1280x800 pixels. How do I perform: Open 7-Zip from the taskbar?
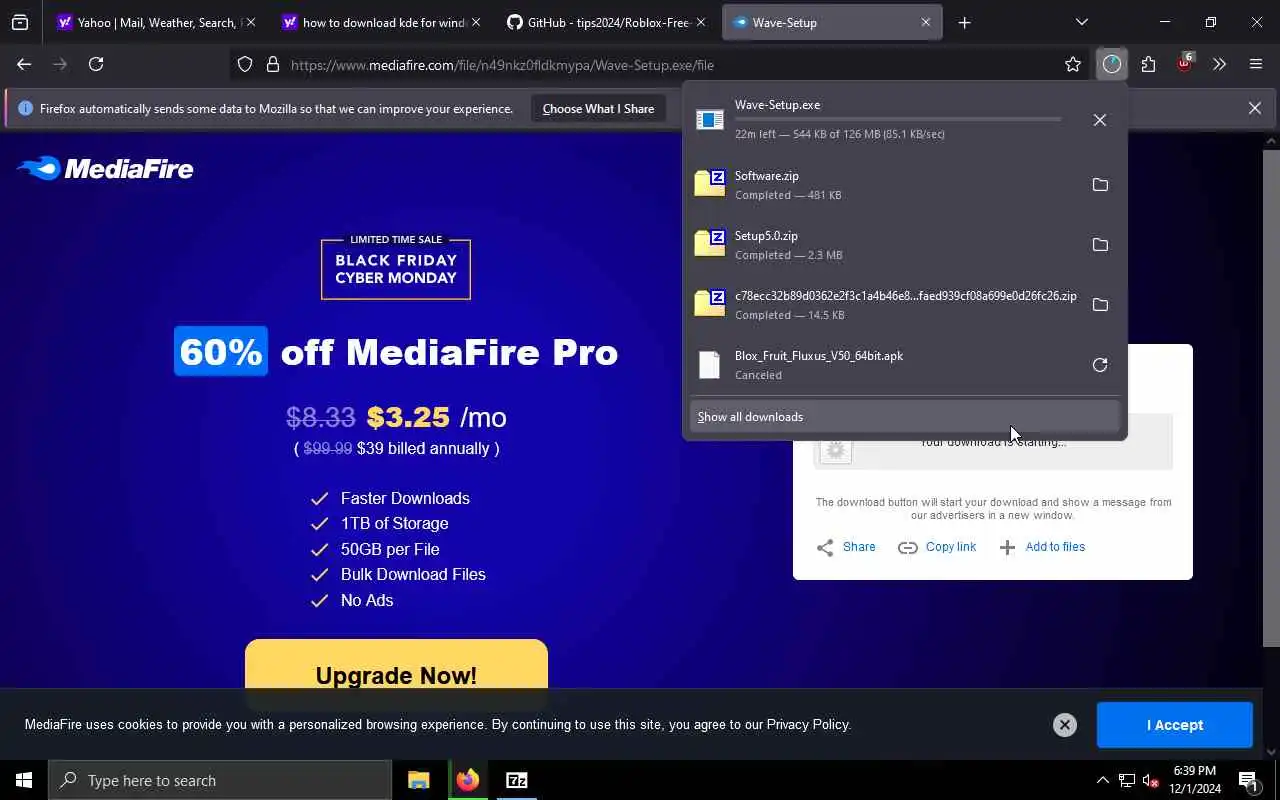(x=516, y=780)
